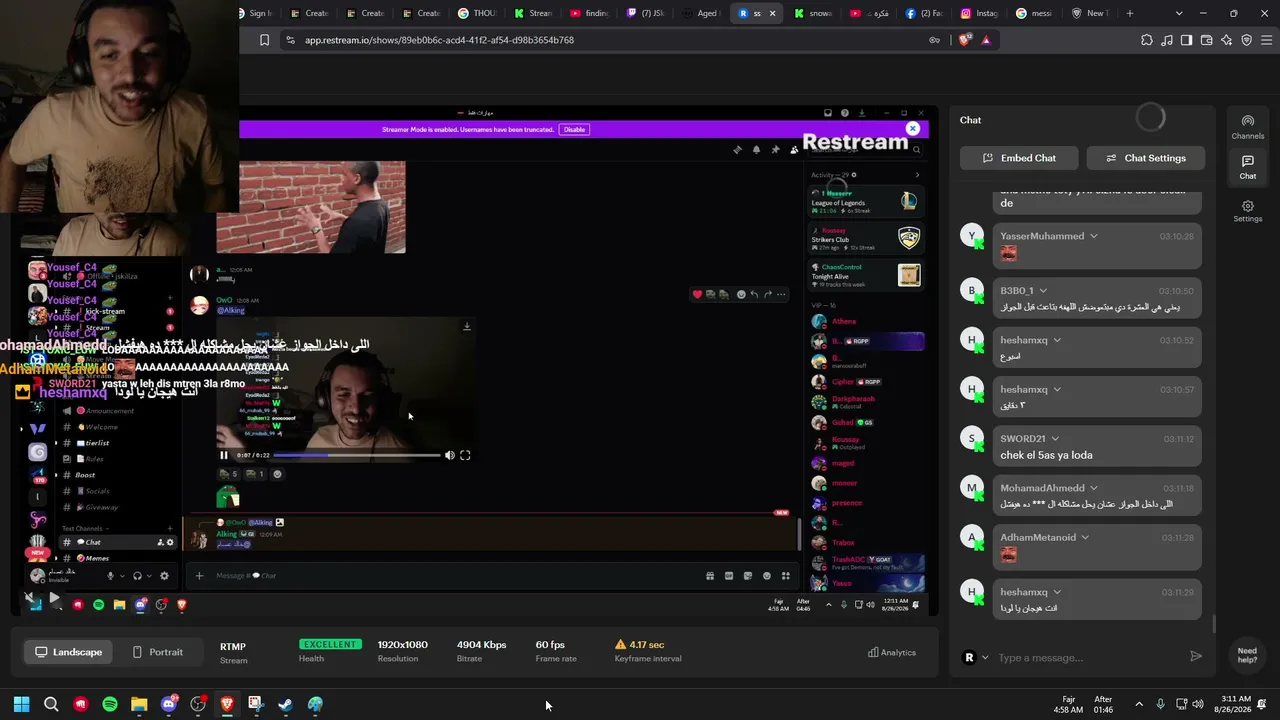Image resolution: width=1280 pixels, height=720 pixels.
Task: Open the Brave Shields icon in the address bar
Action: pos(964,40)
